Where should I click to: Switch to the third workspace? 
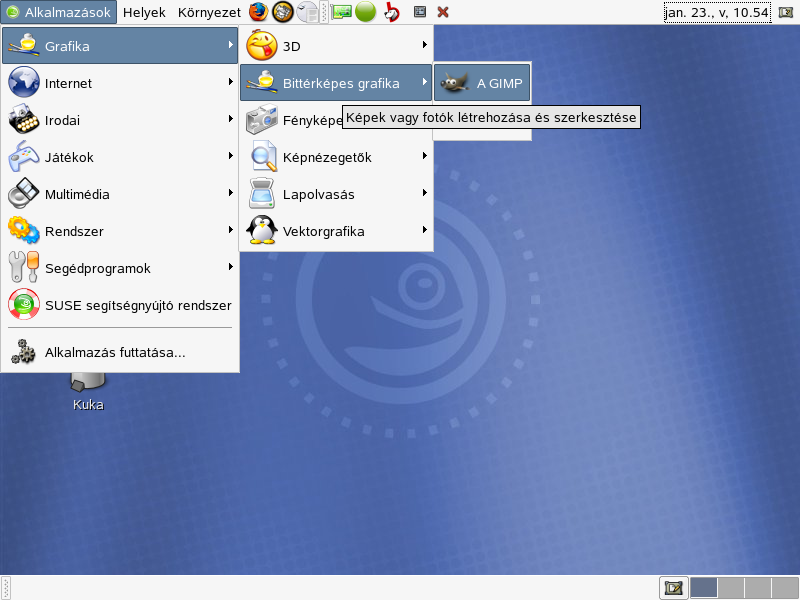(x=758, y=588)
